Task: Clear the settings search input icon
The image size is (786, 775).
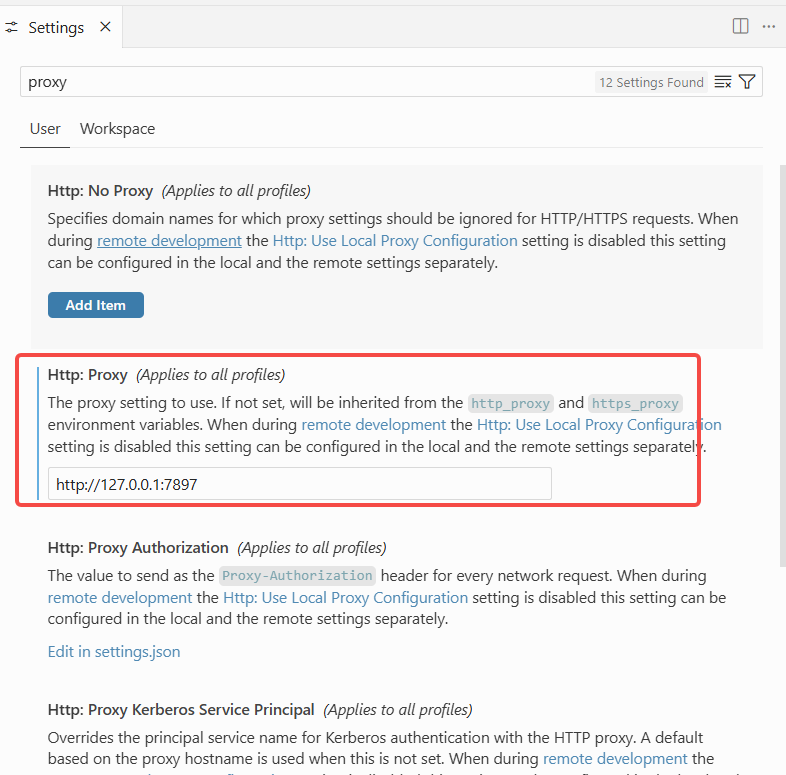Action: tap(723, 82)
